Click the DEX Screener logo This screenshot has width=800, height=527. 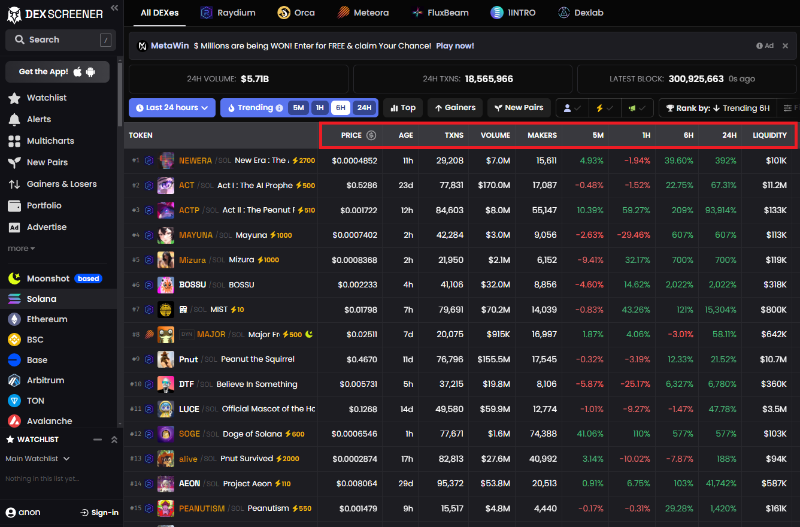tap(55, 14)
